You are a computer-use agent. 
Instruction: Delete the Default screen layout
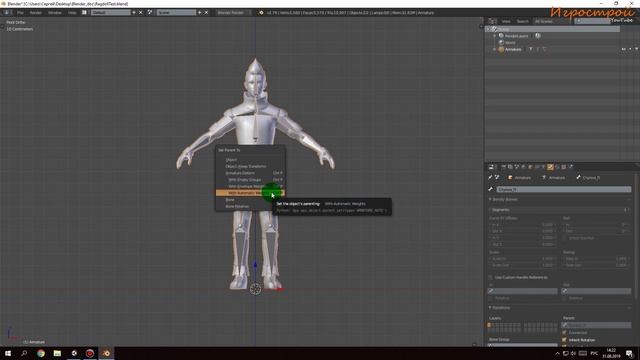tap(141, 13)
